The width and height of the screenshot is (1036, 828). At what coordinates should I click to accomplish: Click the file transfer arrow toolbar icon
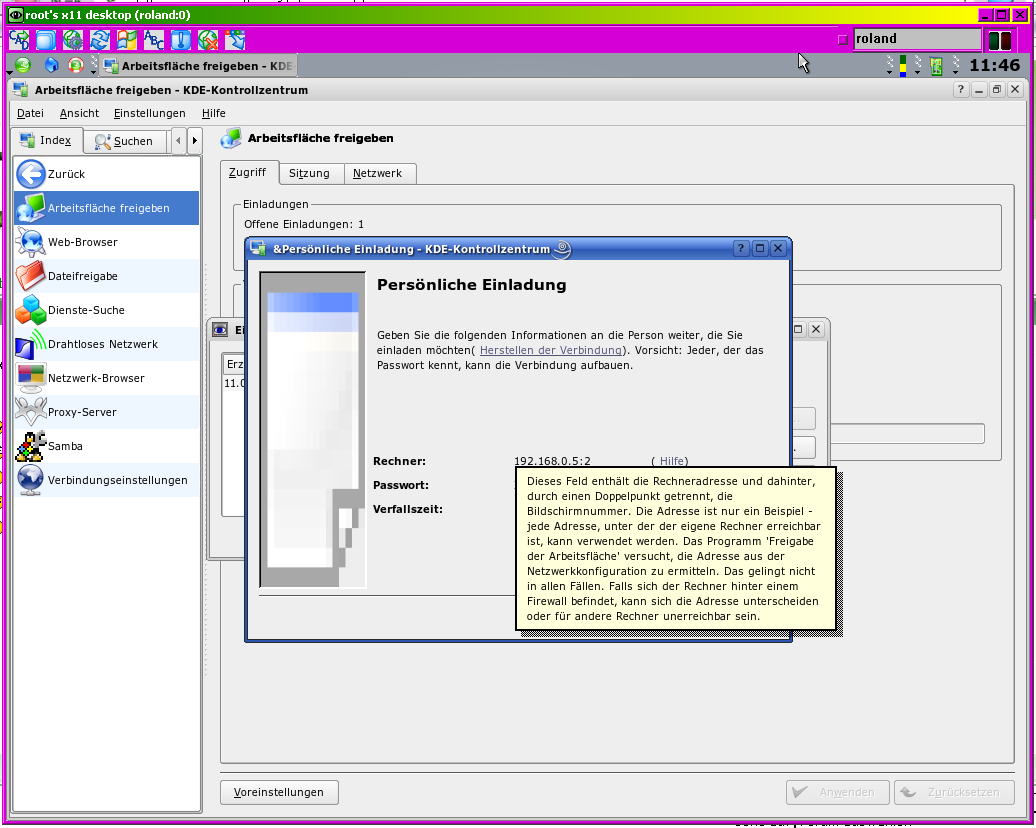point(235,40)
